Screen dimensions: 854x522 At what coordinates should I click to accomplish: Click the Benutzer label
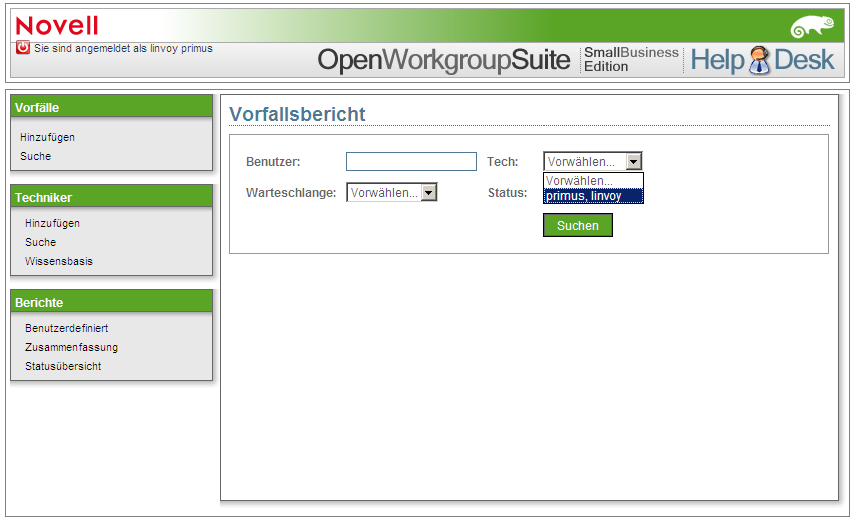pos(273,162)
